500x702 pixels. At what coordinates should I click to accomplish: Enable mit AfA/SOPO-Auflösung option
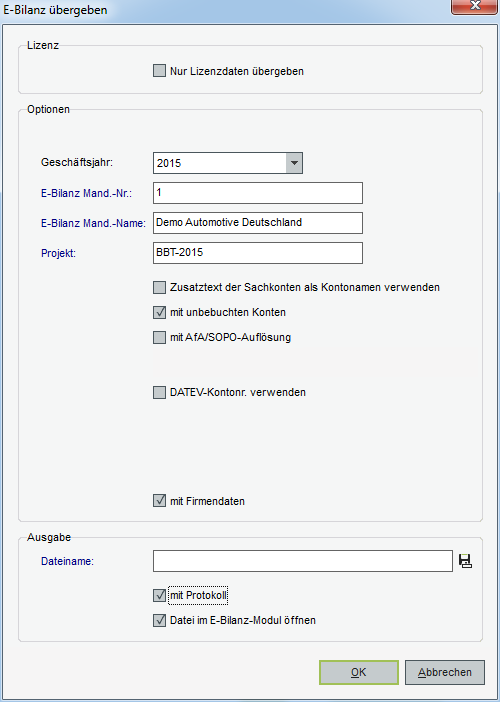click(x=159, y=337)
